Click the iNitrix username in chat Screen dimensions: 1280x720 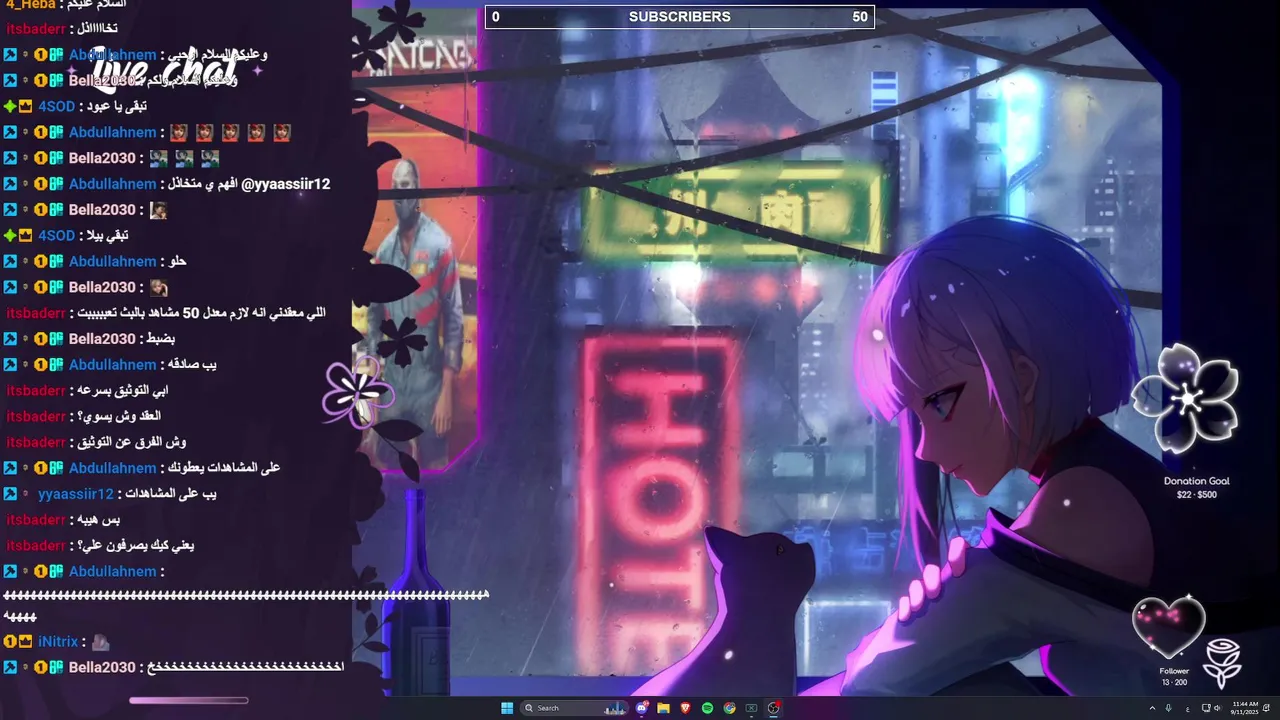click(58, 642)
